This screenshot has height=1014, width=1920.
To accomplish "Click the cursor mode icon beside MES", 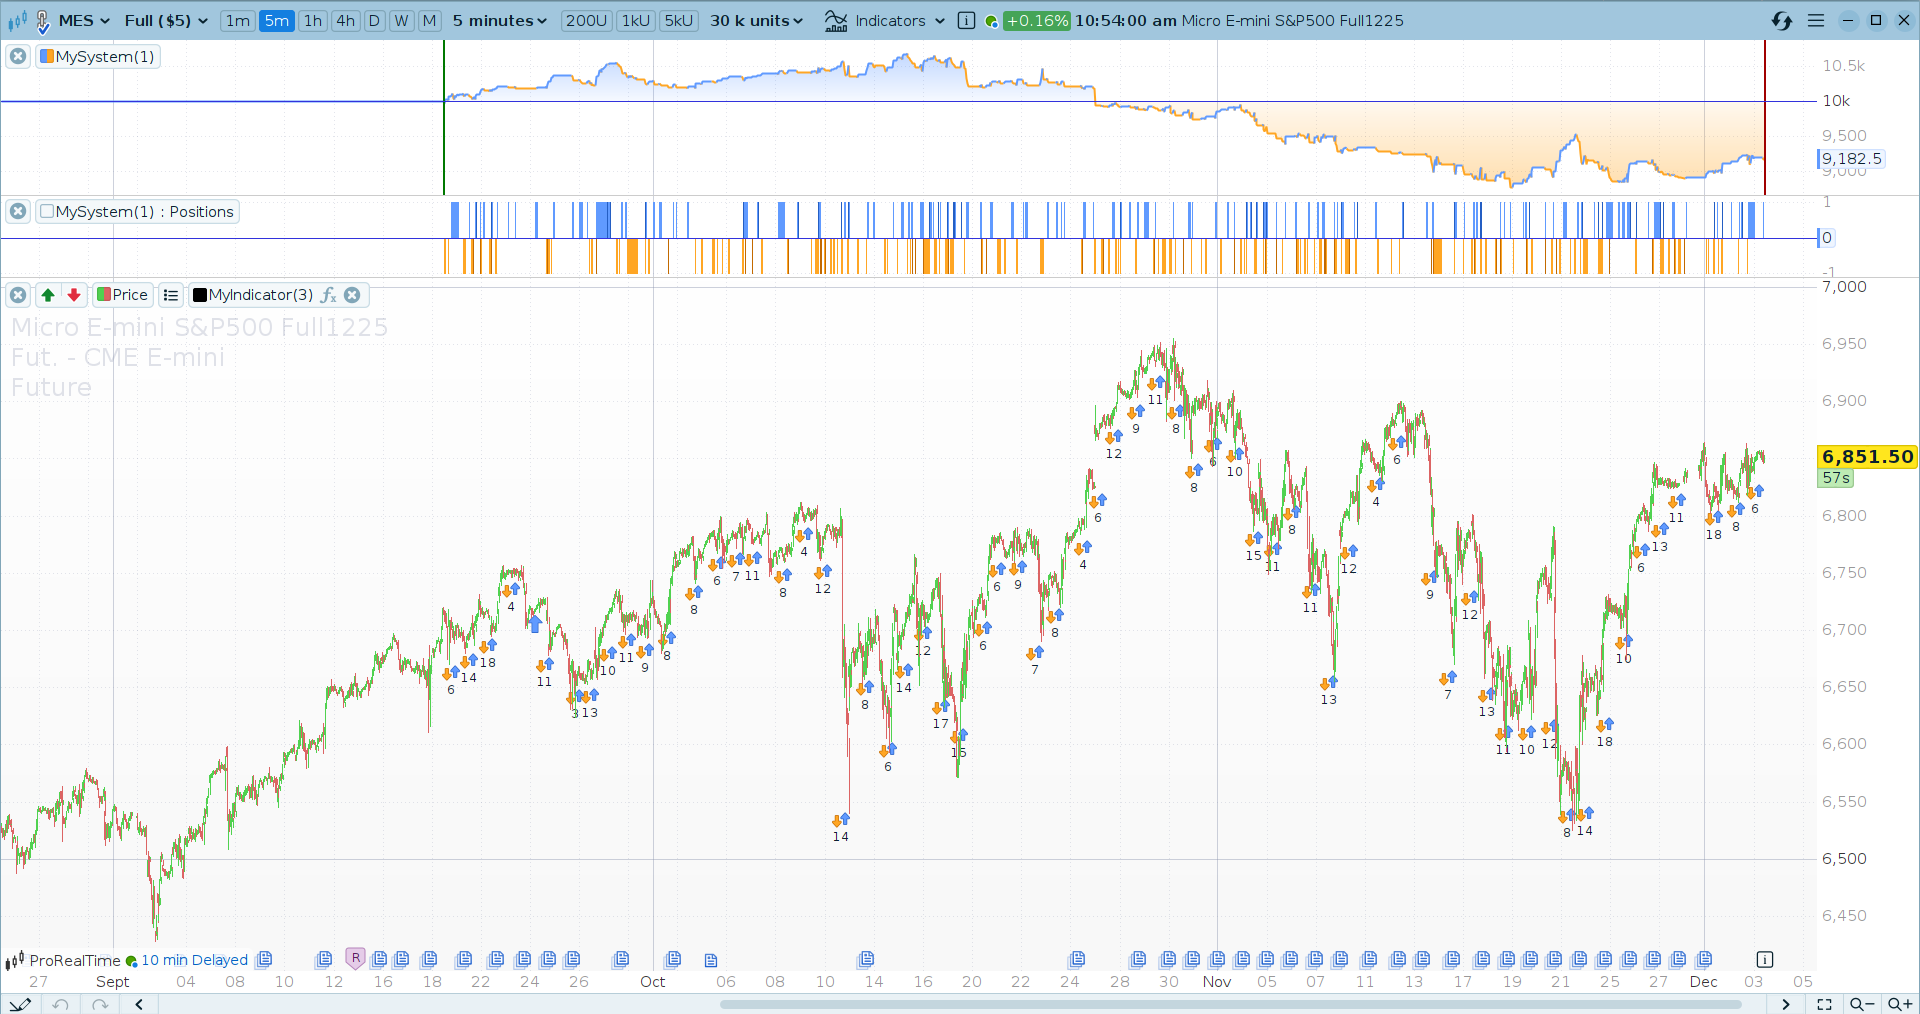I will 43,21.
